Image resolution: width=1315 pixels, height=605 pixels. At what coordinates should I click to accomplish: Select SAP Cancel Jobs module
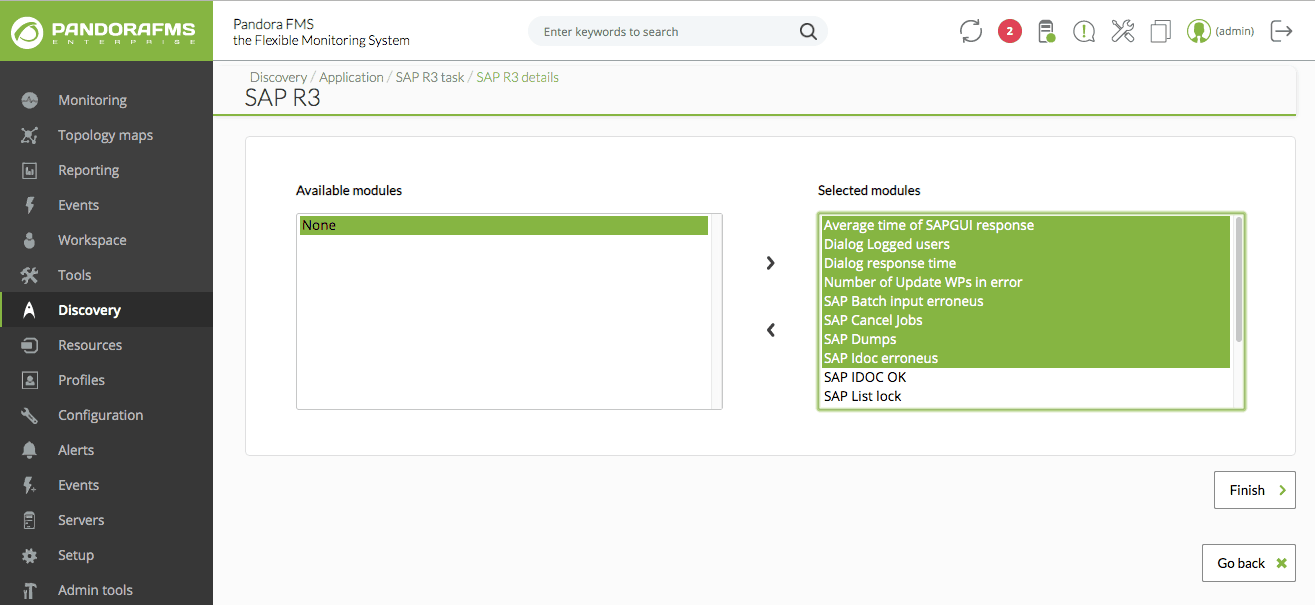click(1026, 320)
